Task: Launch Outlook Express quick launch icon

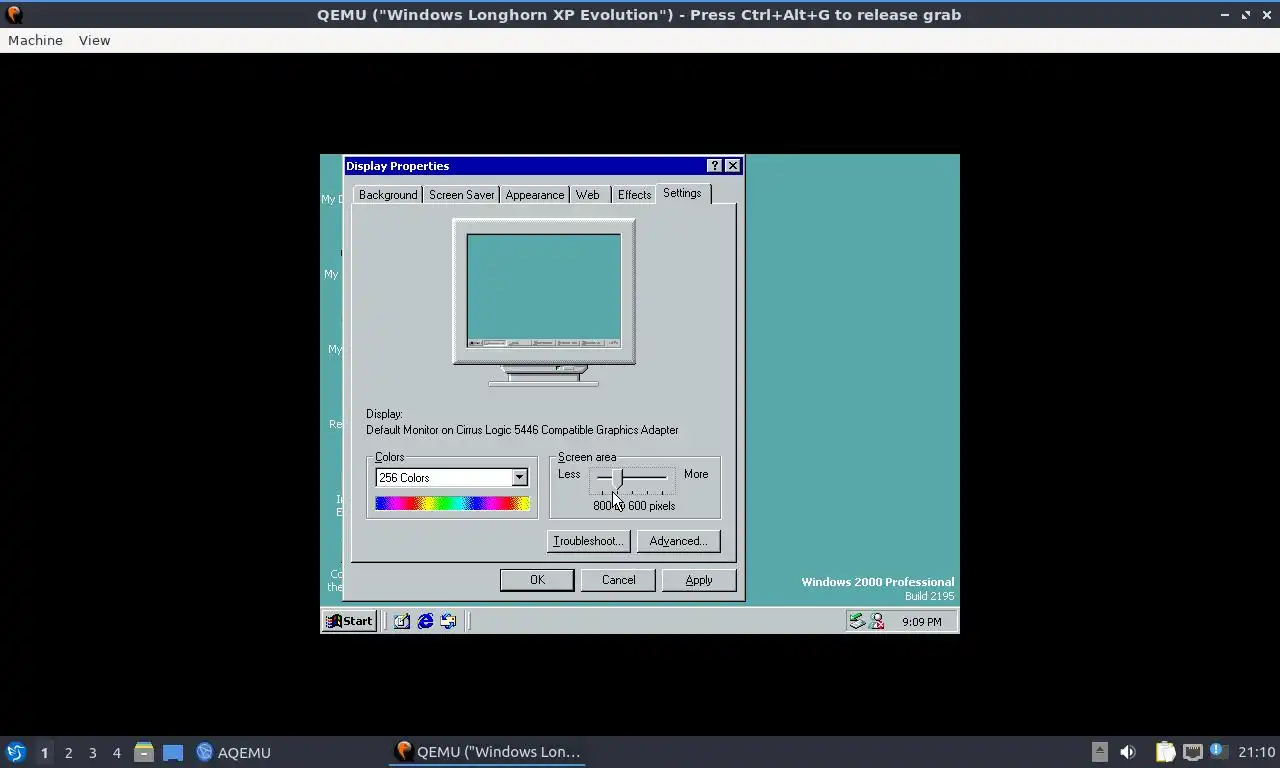Action: click(x=448, y=621)
